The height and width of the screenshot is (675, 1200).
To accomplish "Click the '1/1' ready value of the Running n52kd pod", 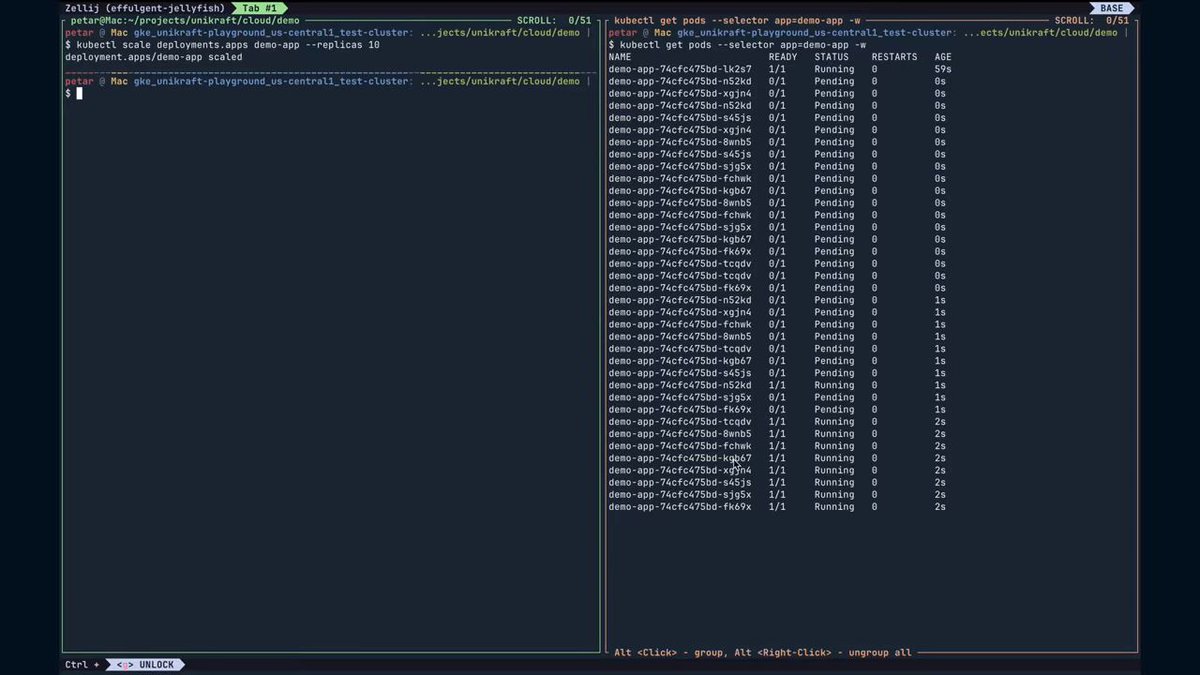I will [x=777, y=385].
